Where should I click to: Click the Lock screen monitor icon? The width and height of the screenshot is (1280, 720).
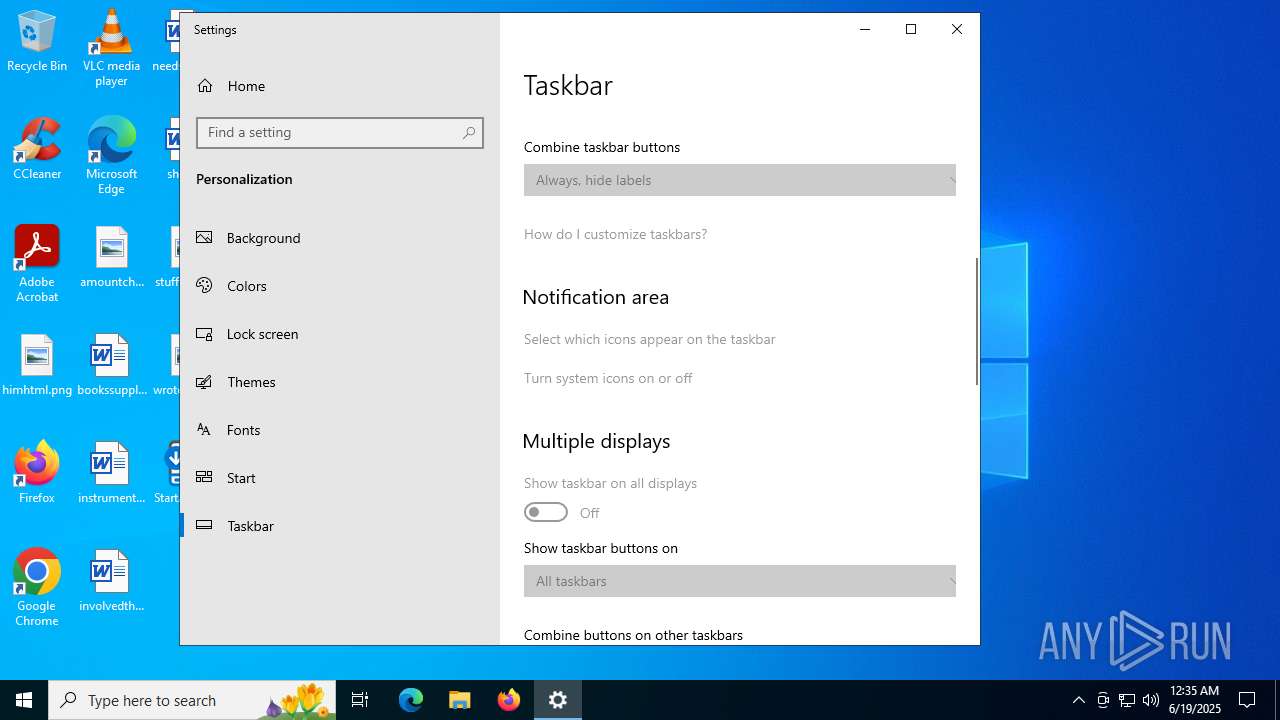tap(204, 334)
